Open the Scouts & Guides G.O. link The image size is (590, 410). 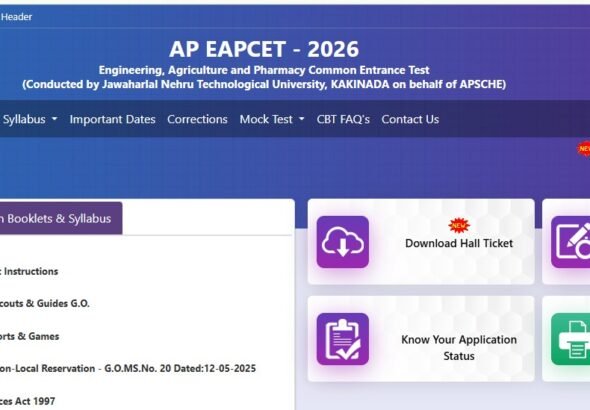44,304
